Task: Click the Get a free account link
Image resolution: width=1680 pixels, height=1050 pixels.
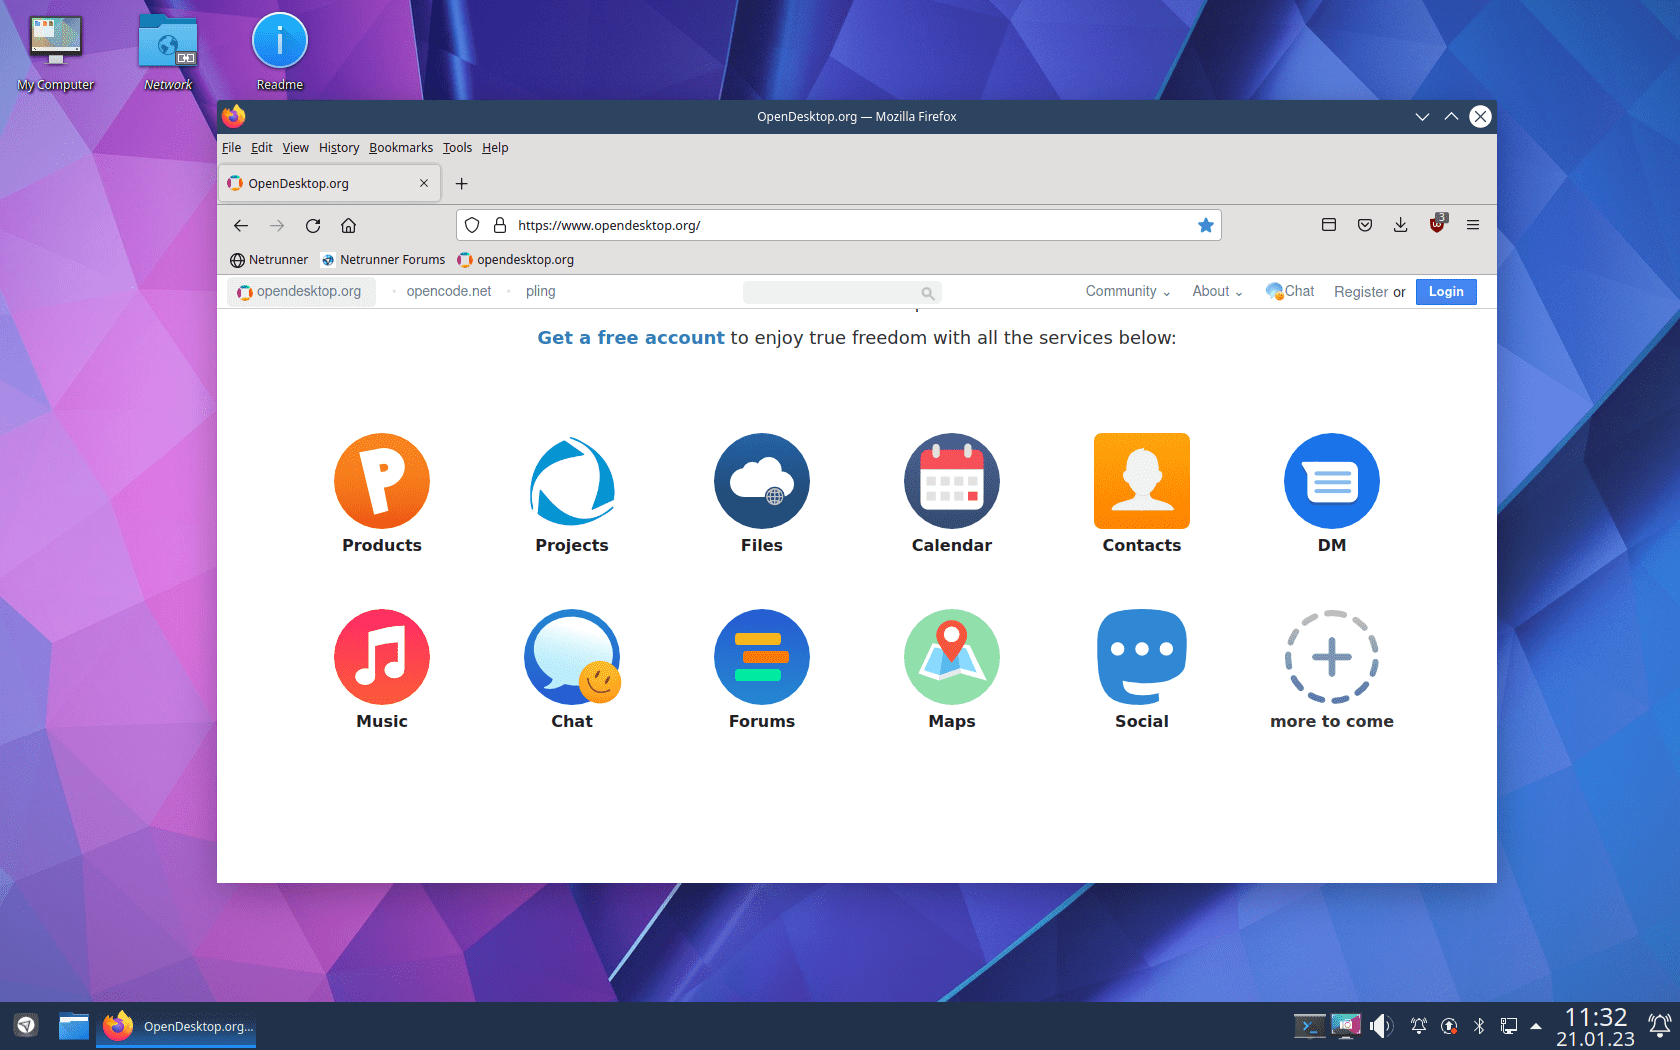Action: 630,338
